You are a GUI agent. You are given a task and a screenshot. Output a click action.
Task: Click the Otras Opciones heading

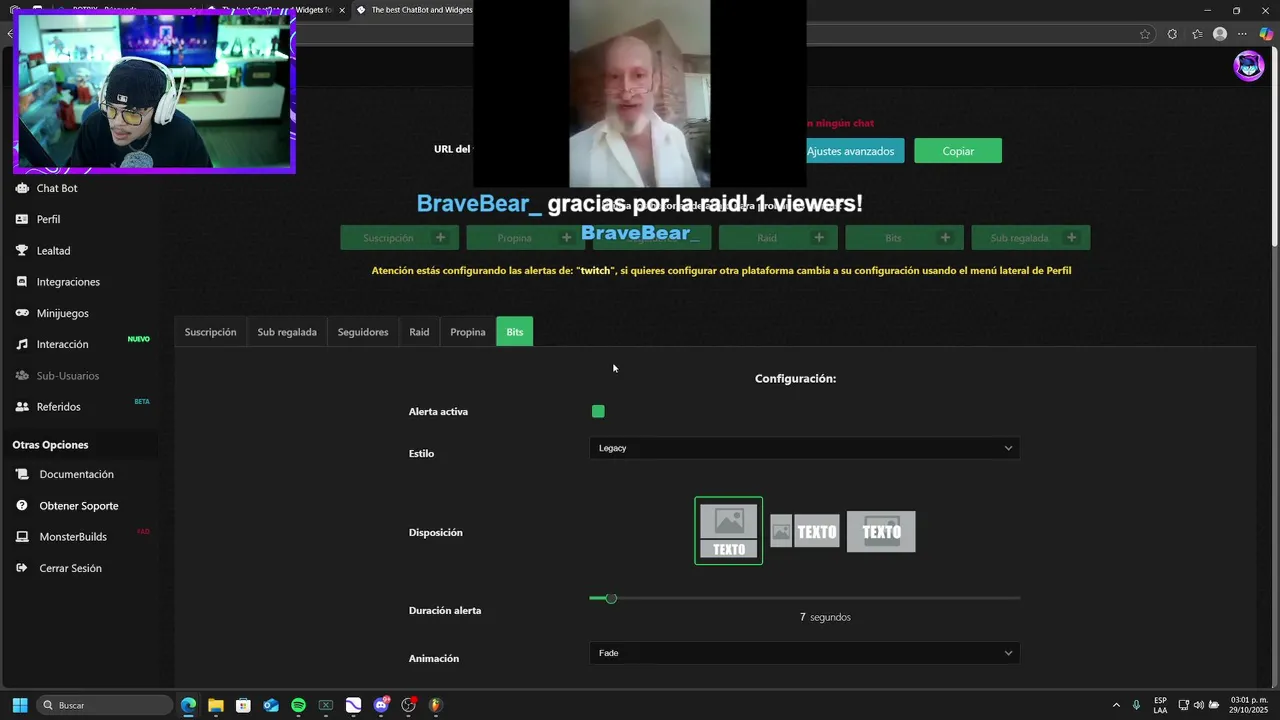50,445
